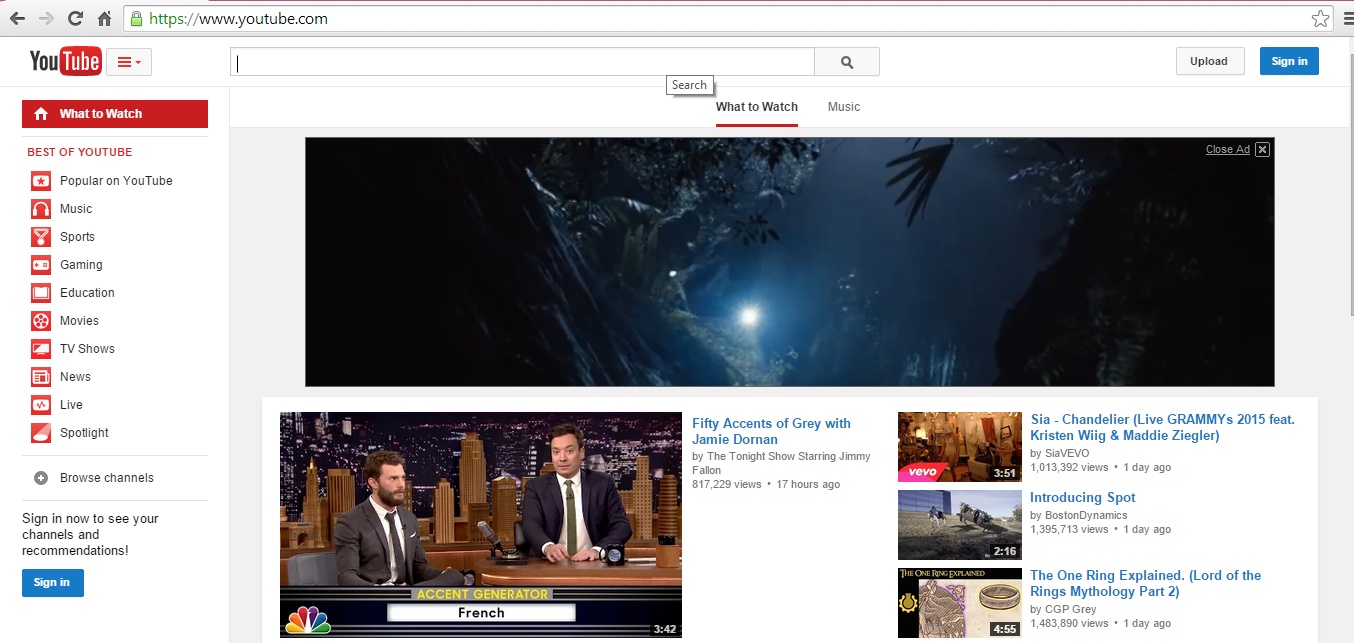Bookmark page with star icon

[1320, 19]
